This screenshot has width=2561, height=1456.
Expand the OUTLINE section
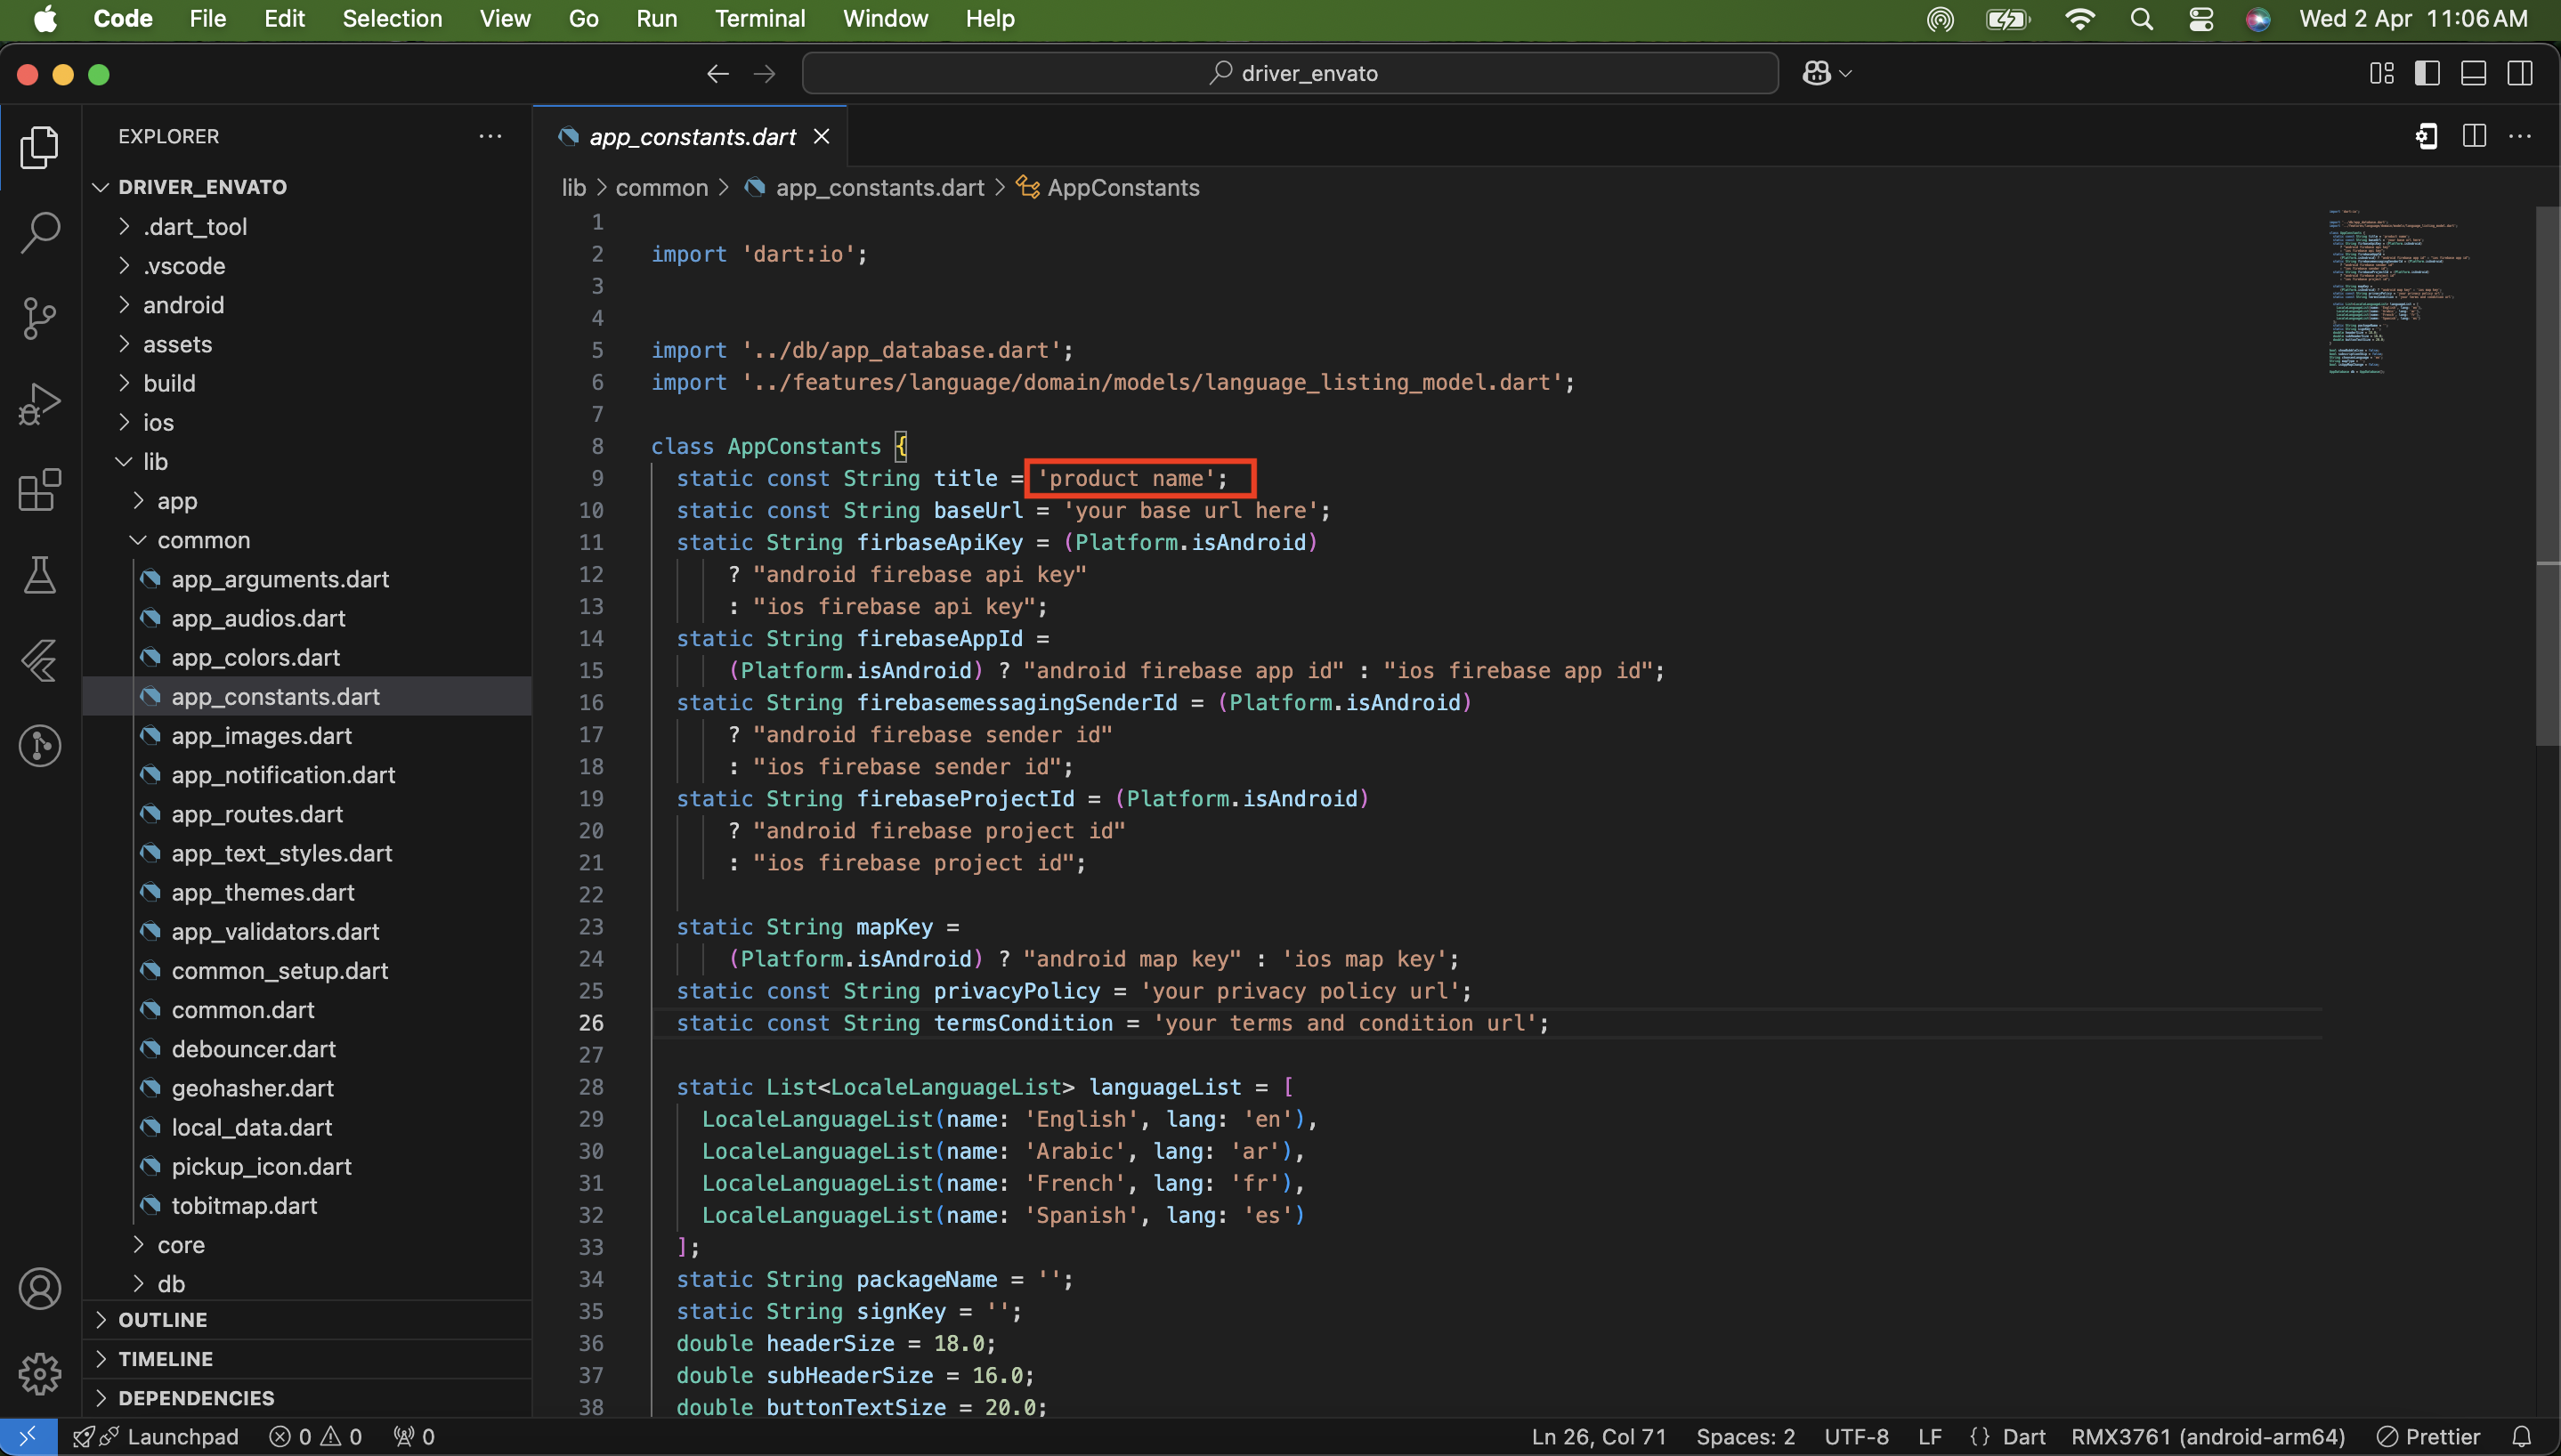(306, 1320)
